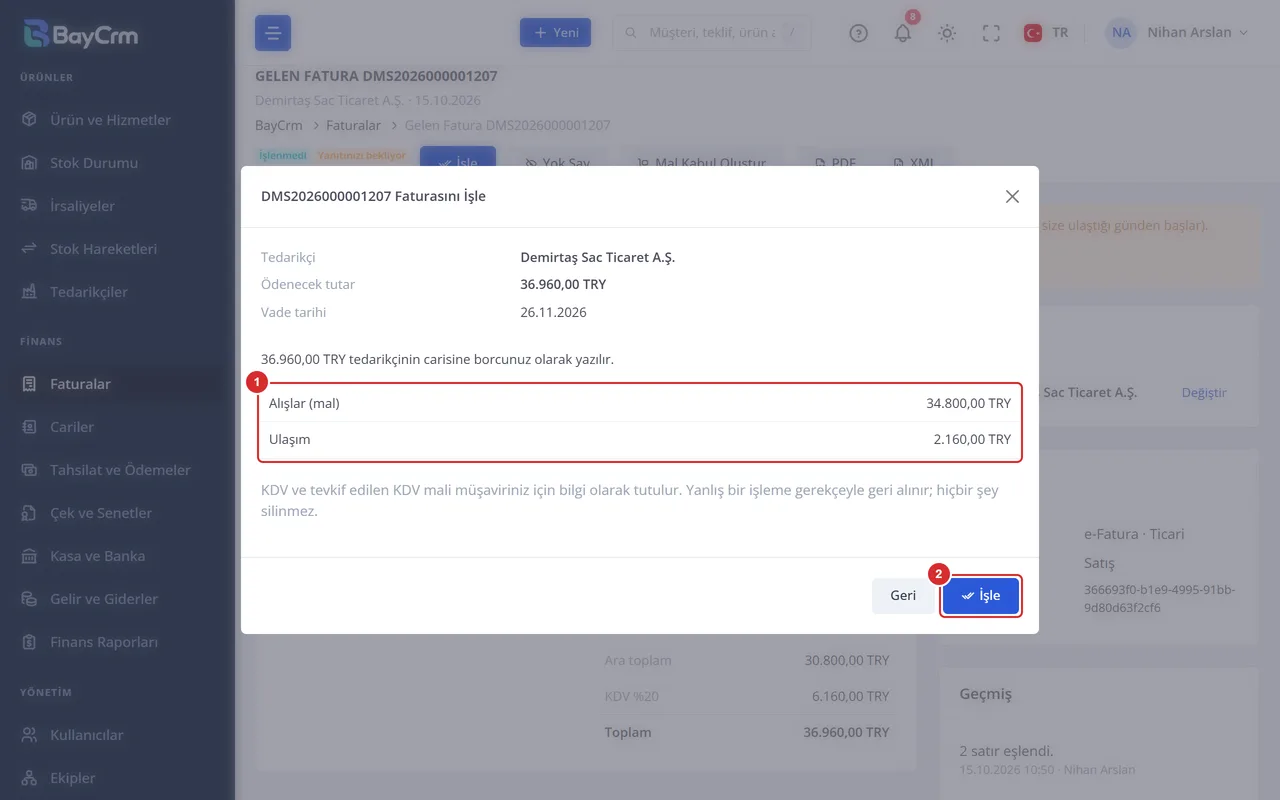Image resolution: width=1280 pixels, height=800 pixels.
Task: Open notifications bell icon
Action: coord(903,33)
